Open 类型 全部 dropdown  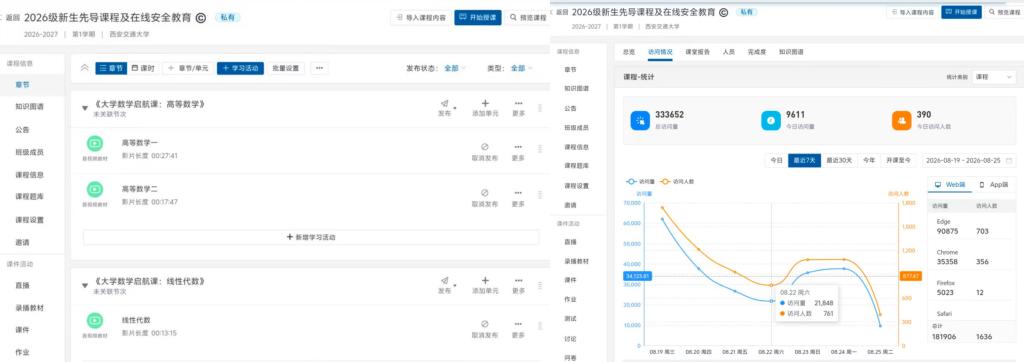pos(521,68)
